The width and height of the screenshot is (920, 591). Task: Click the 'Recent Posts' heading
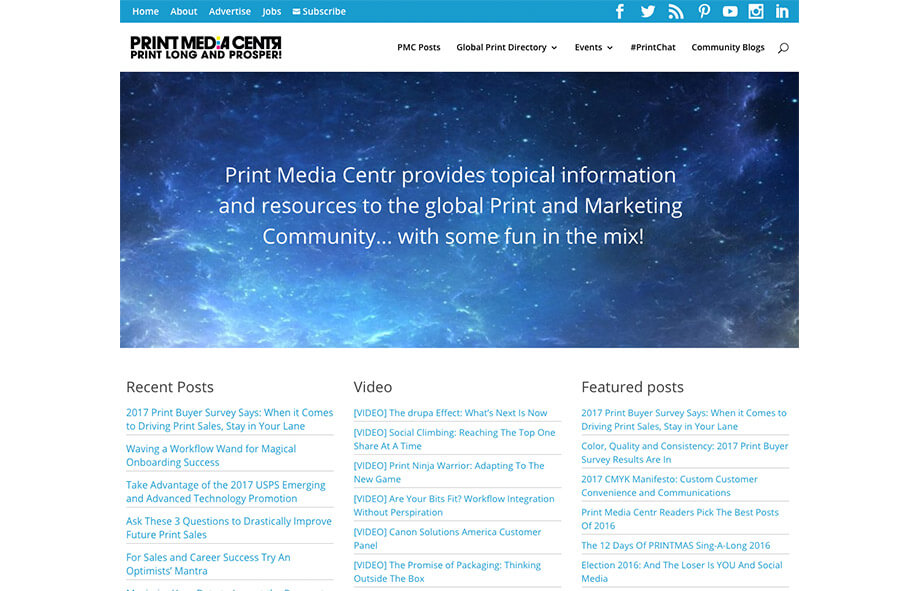(170, 387)
